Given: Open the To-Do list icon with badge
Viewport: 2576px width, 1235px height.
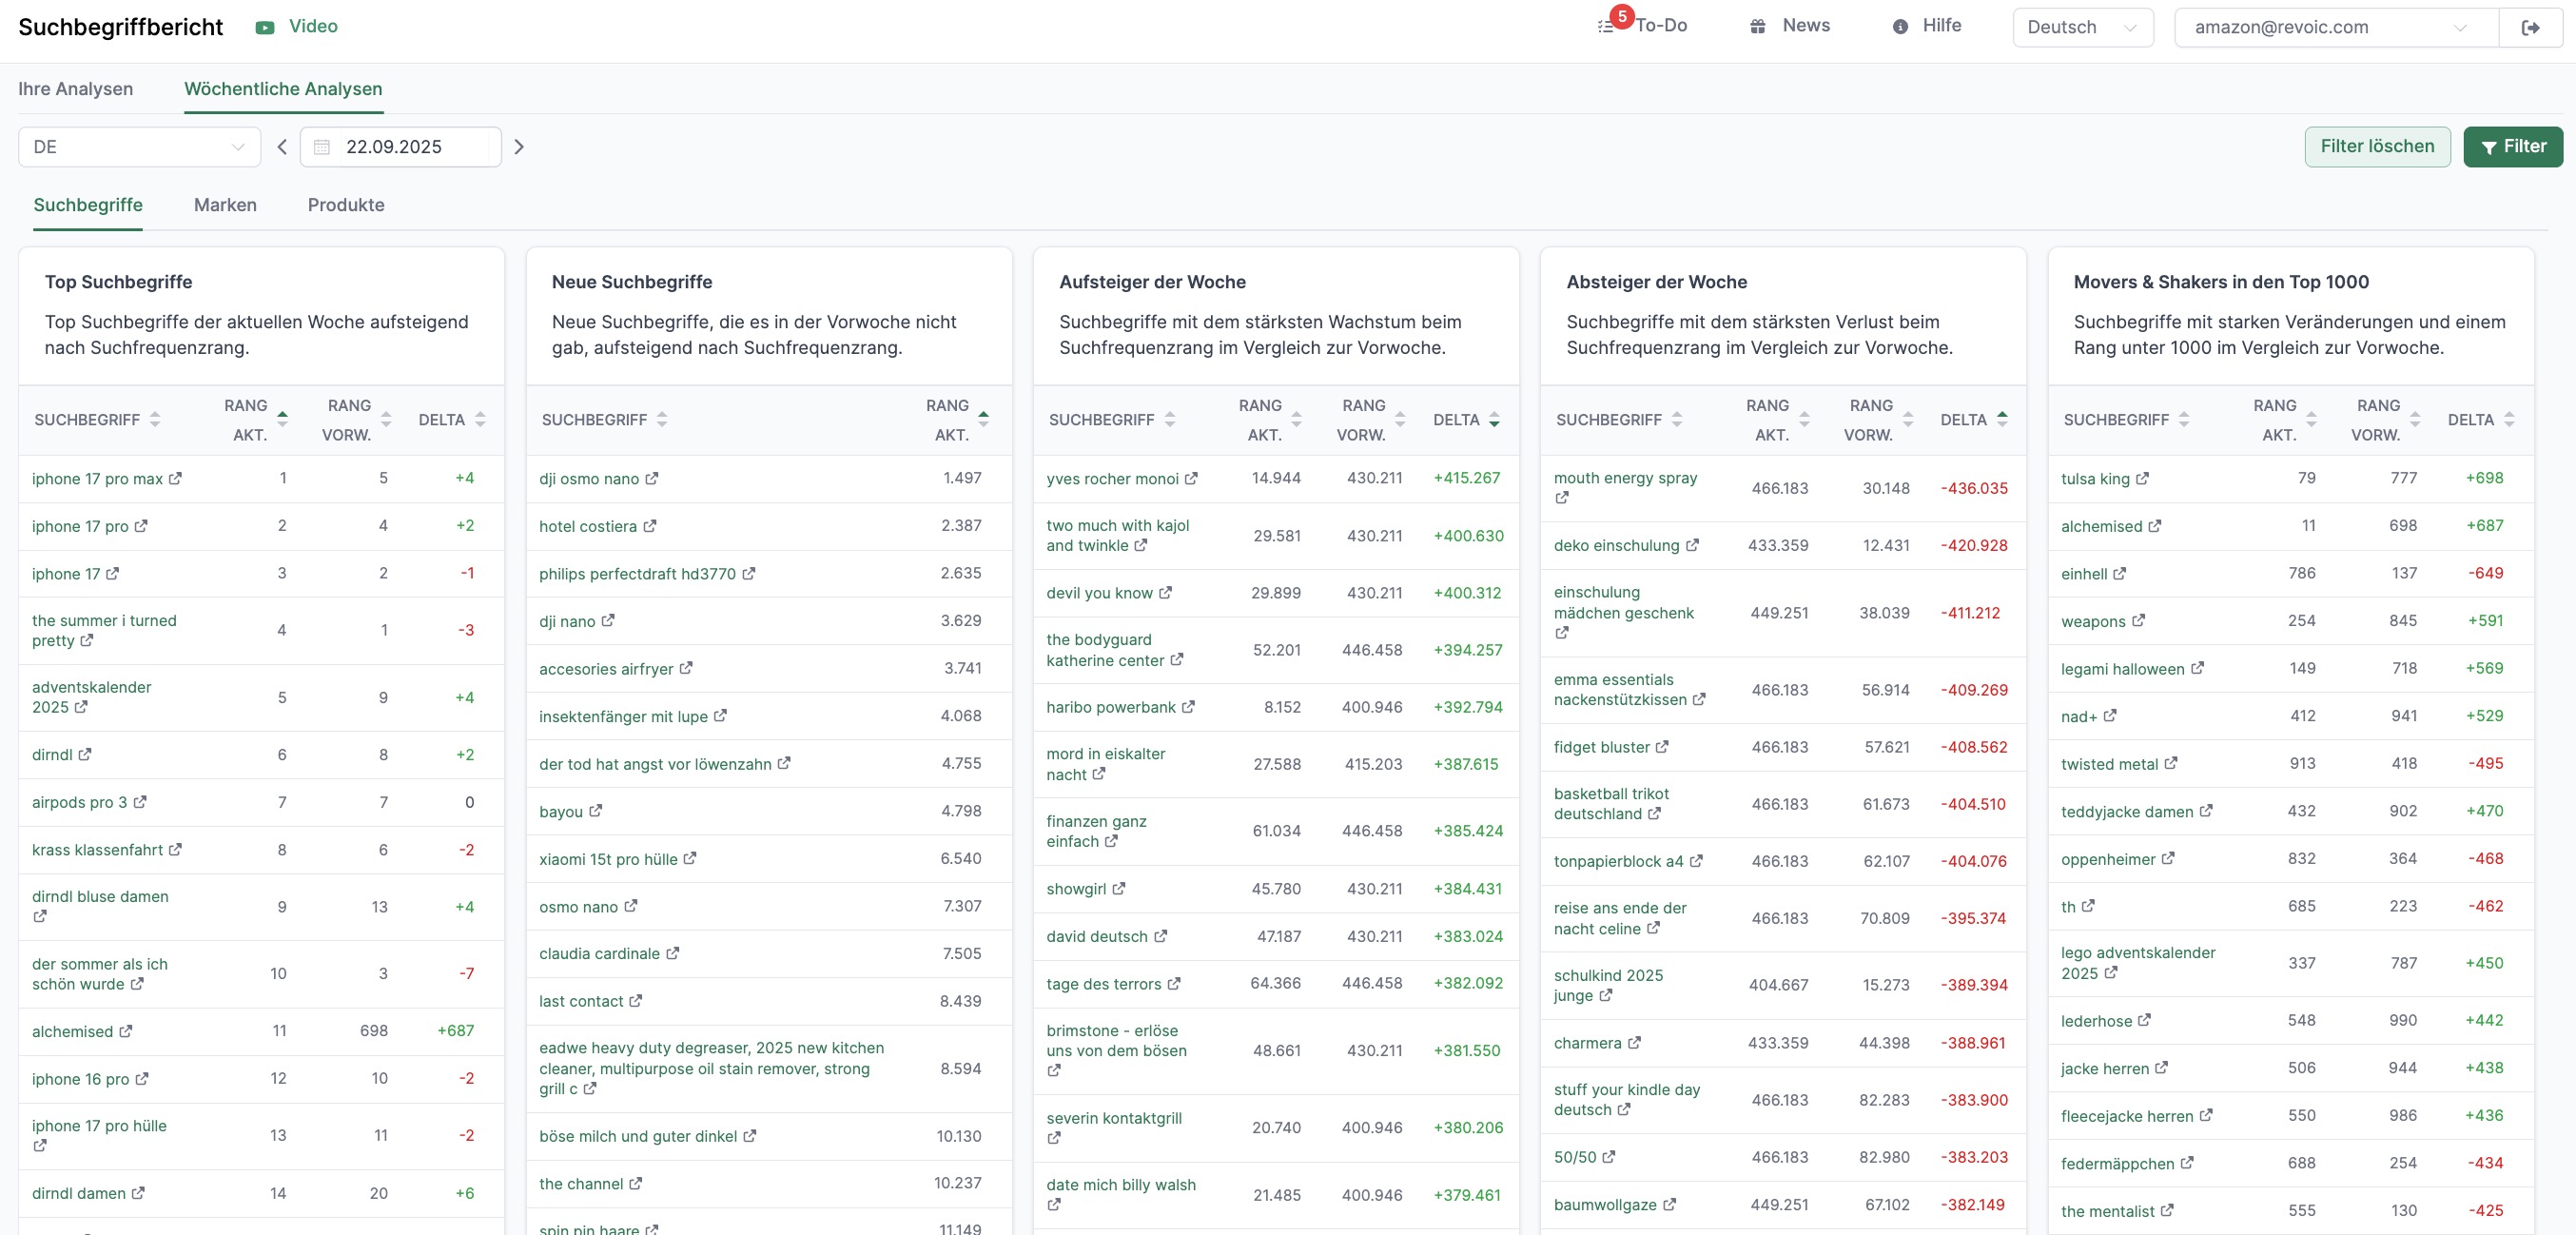Looking at the screenshot, I should (1606, 27).
